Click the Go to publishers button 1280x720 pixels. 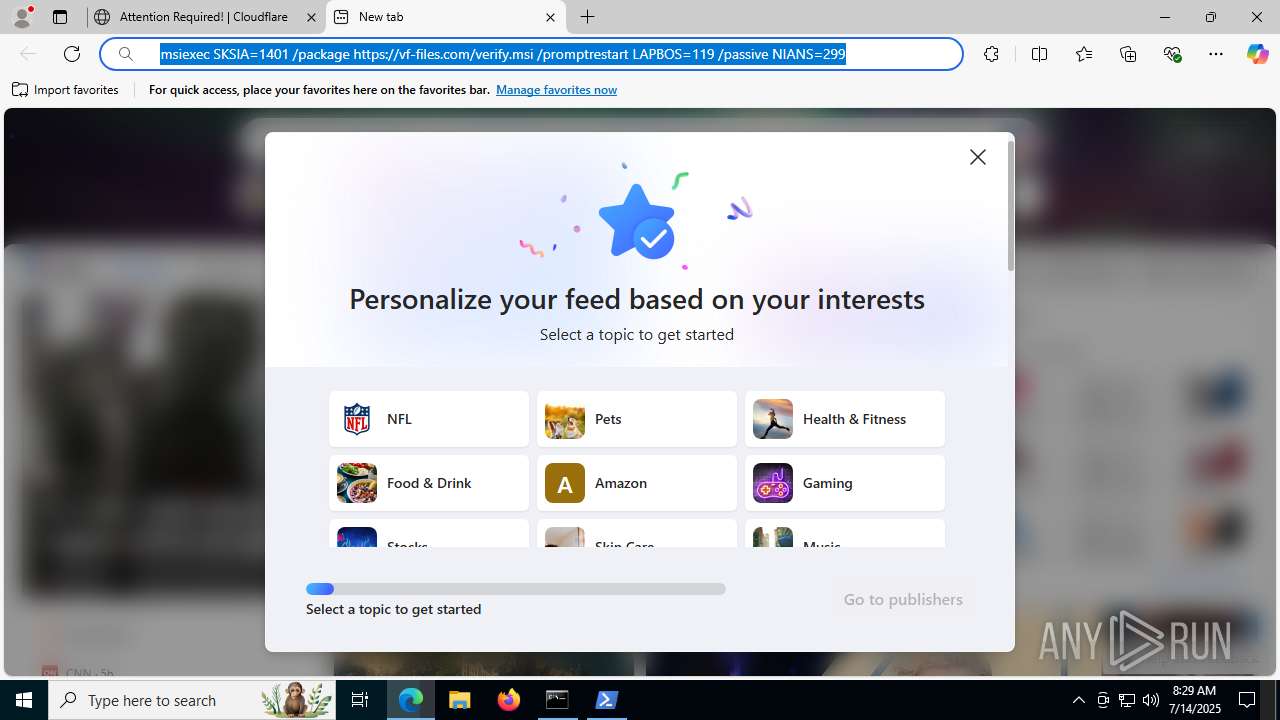pyautogui.click(x=903, y=599)
